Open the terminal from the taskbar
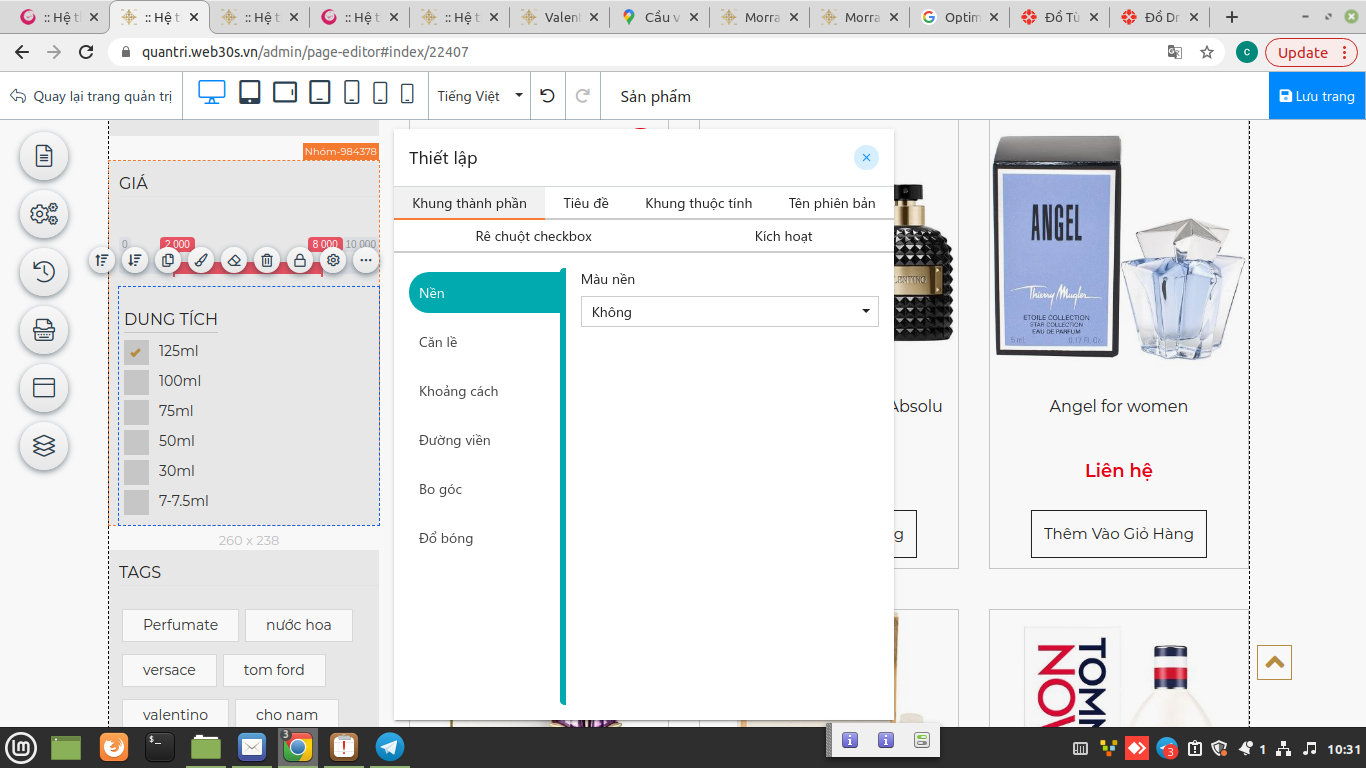This screenshot has height=768, width=1366. click(x=160, y=747)
